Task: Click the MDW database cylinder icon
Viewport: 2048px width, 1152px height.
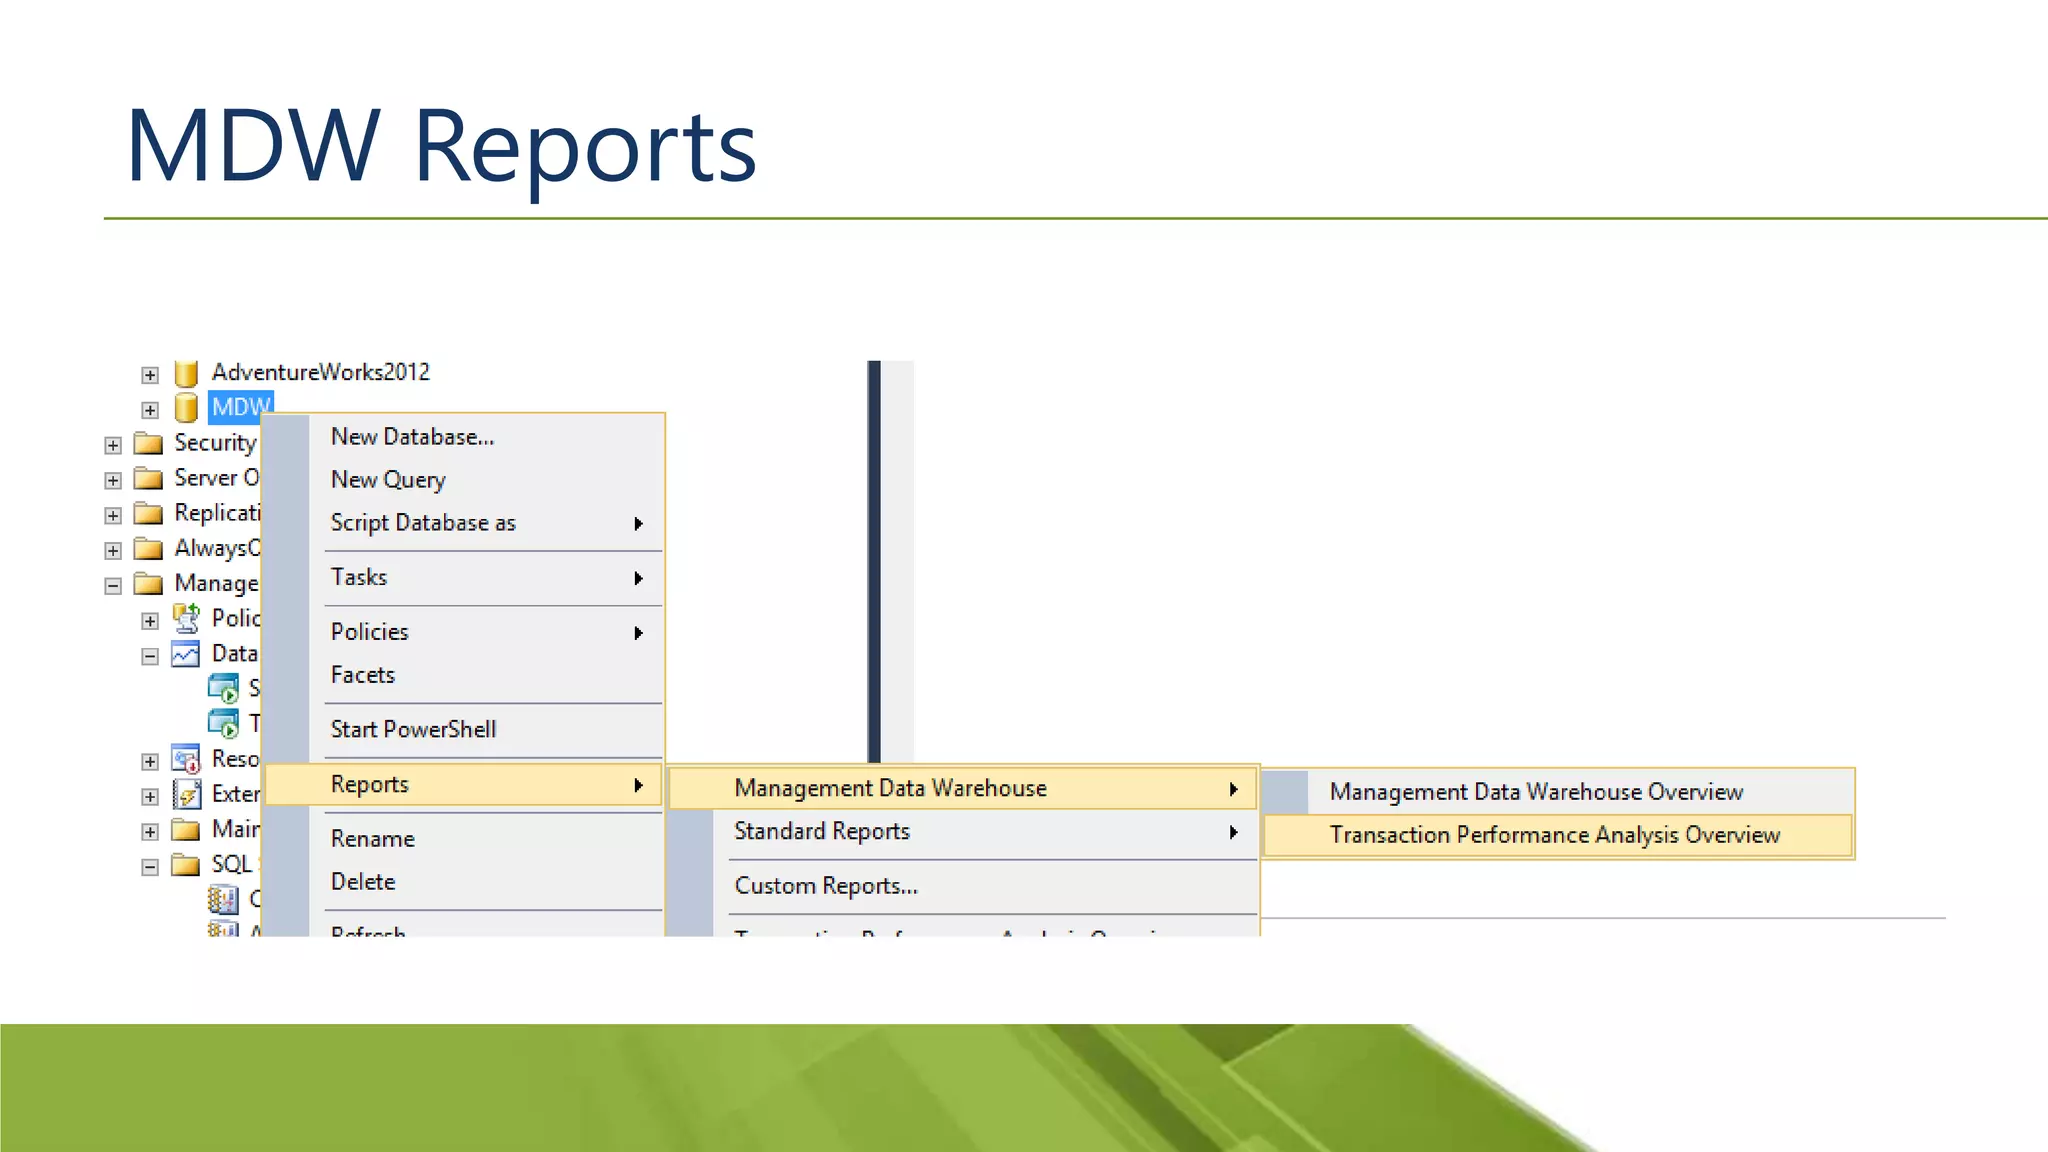Action: pyautogui.click(x=186, y=408)
